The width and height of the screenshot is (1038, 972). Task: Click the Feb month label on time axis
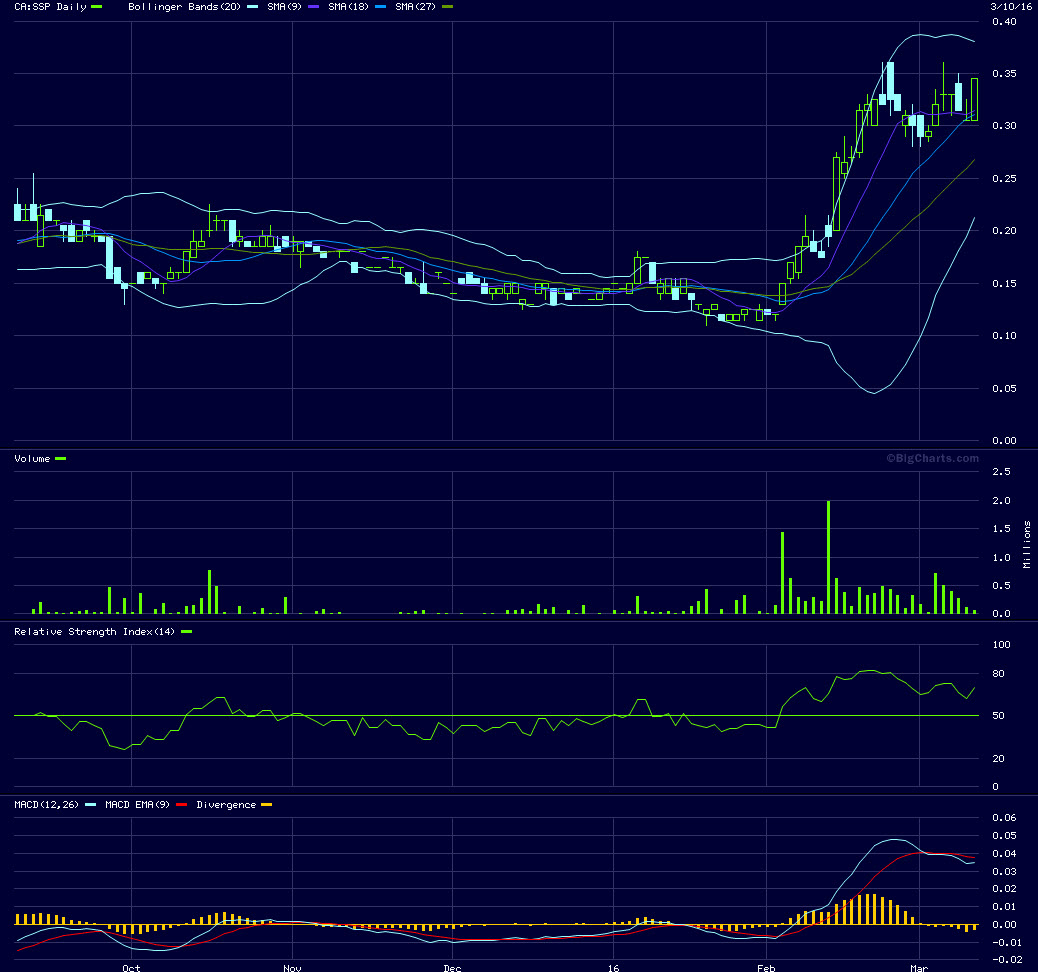(766, 967)
